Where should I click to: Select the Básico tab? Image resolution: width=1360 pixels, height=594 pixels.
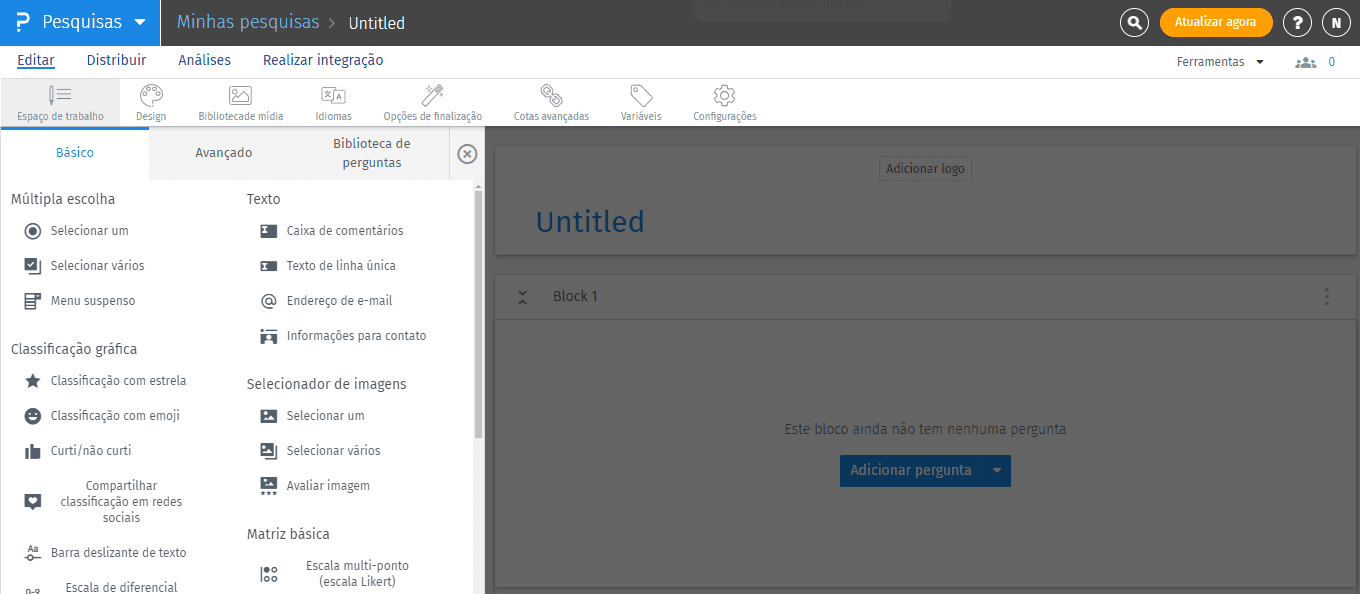75,153
